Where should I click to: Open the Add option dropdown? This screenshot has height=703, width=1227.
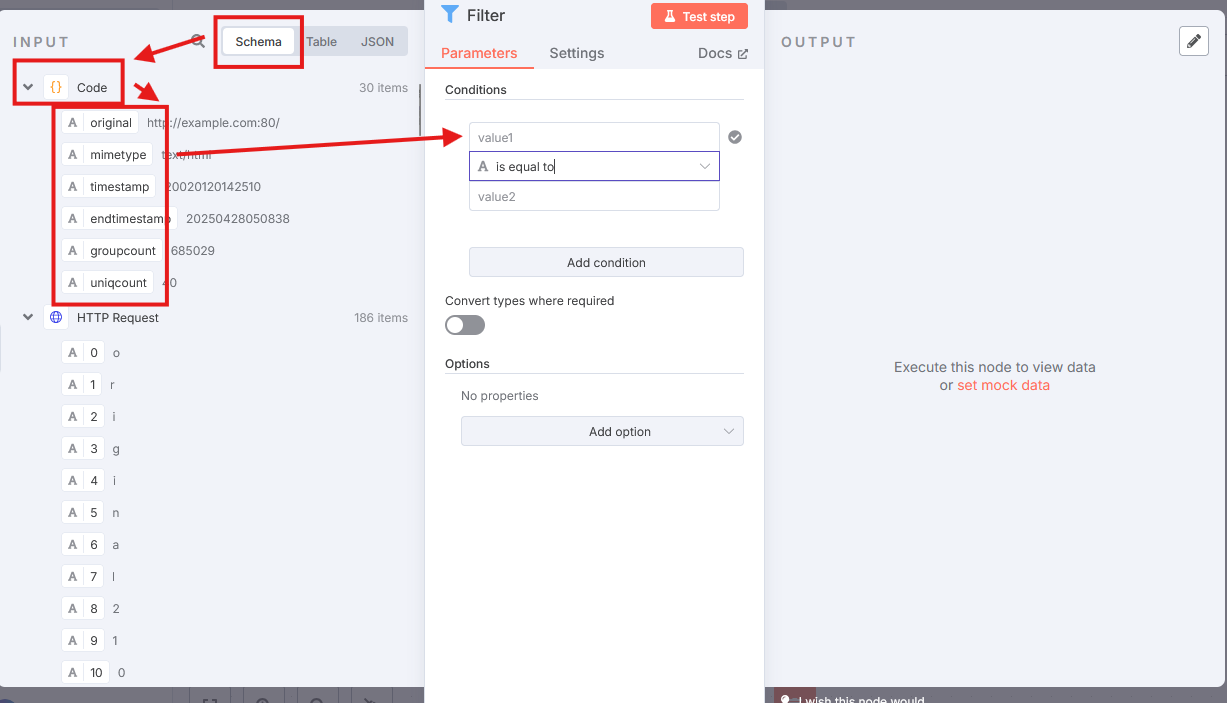(x=602, y=432)
